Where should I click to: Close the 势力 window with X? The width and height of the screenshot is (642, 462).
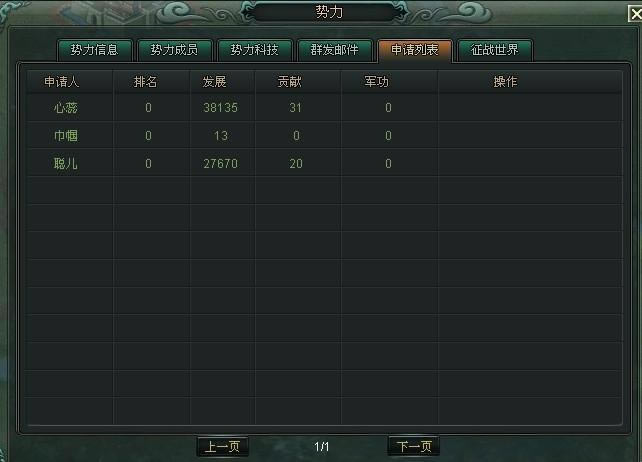635,14
